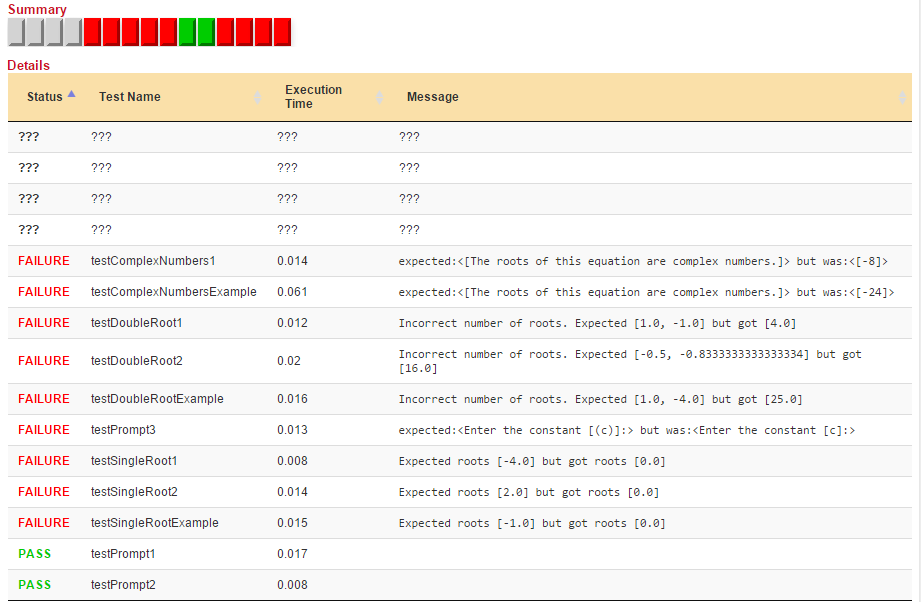Click execution time 0.013 of testPrompt3
Viewport: 921px width, 602px height.
click(293, 430)
